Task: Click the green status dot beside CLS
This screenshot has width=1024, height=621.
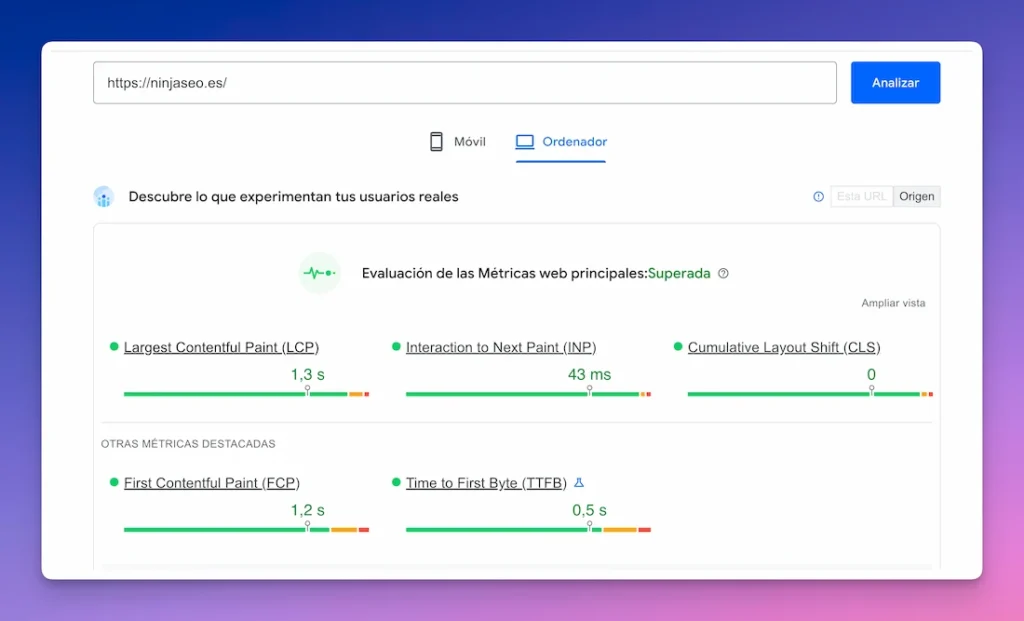Action: (678, 346)
